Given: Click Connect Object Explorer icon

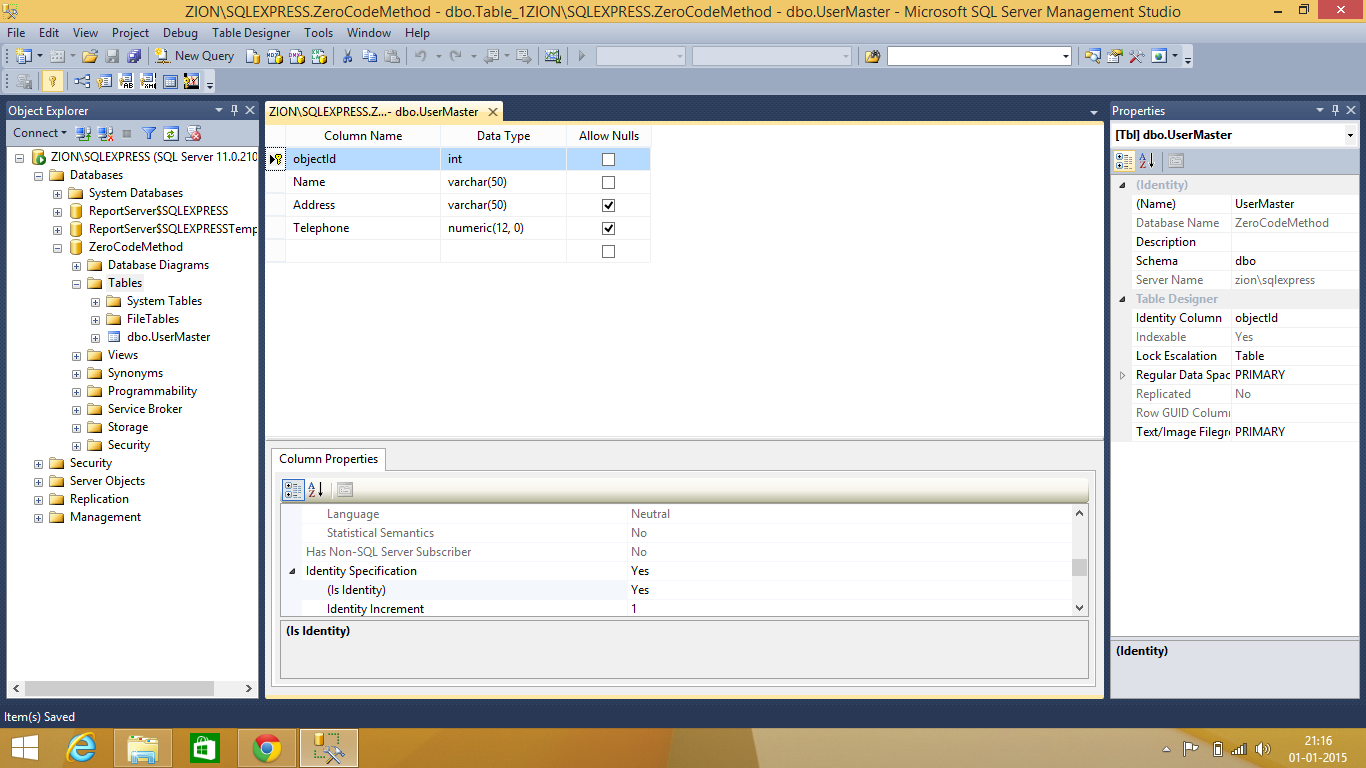Looking at the screenshot, I should 84,133.
